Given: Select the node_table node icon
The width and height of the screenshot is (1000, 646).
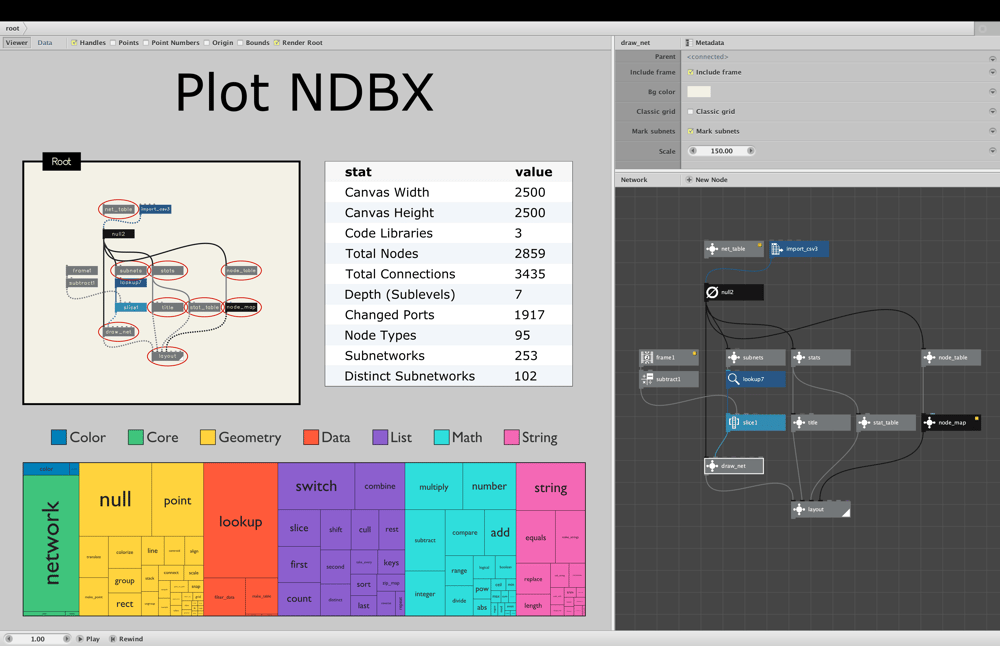Looking at the screenshot, I should point(930,358).
